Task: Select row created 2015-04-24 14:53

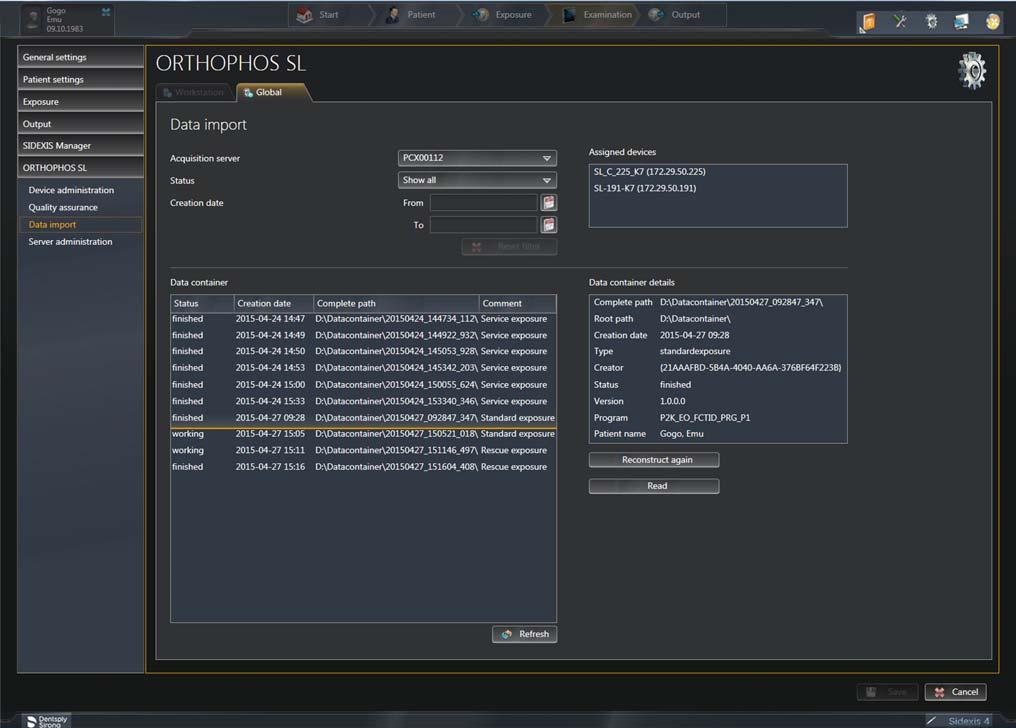Action: (x=363, y=368)
